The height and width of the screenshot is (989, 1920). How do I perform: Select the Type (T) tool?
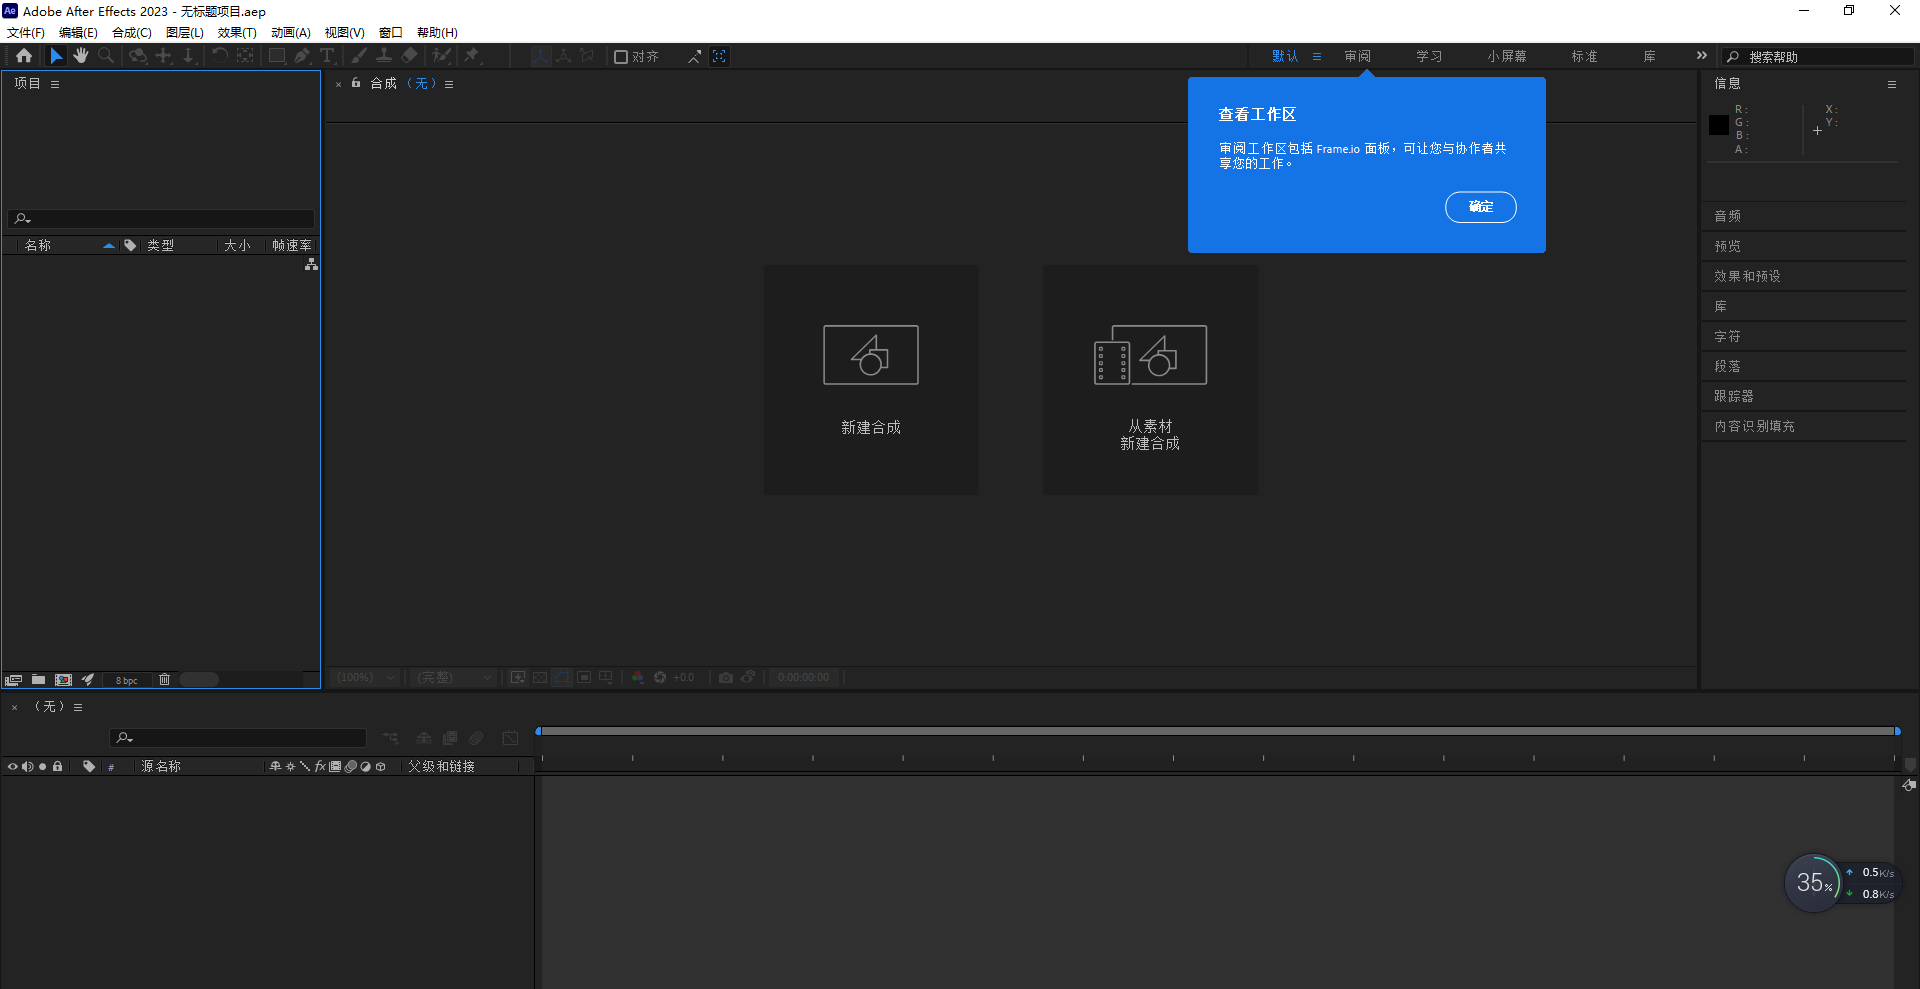tap(327, 56)
